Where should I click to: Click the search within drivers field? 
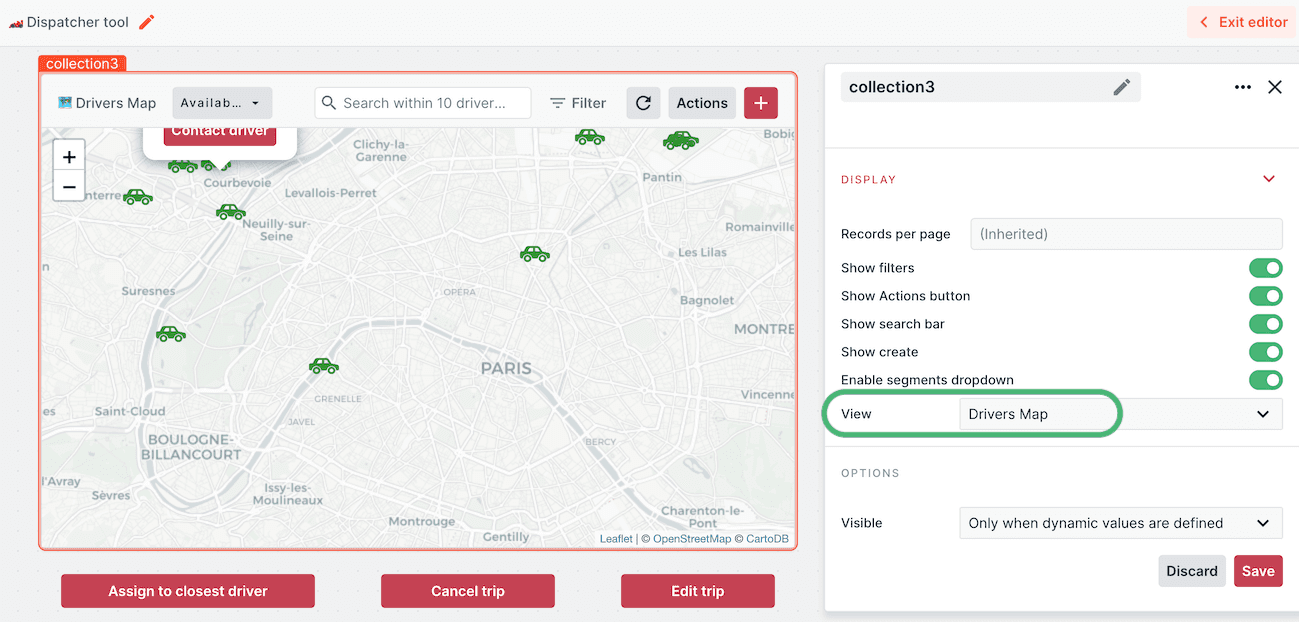[423, 103]
